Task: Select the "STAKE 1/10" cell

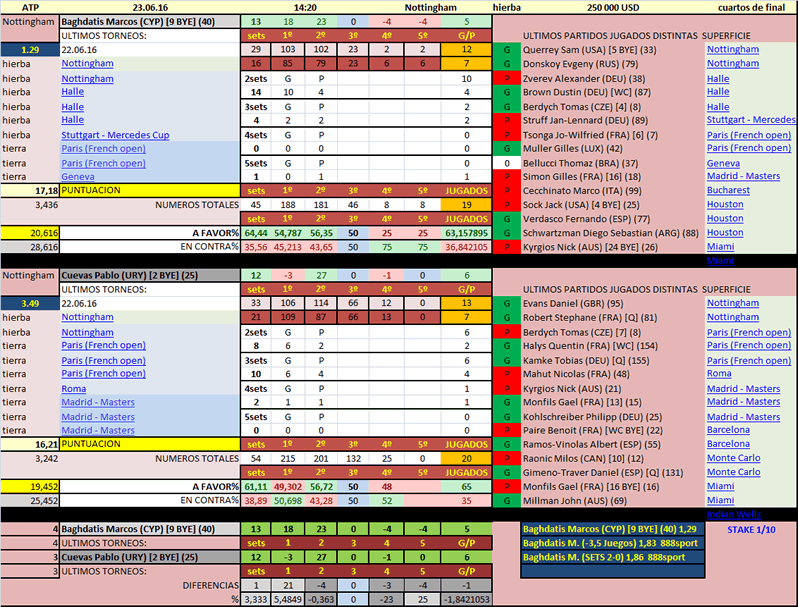Action: tap(751, 530)
